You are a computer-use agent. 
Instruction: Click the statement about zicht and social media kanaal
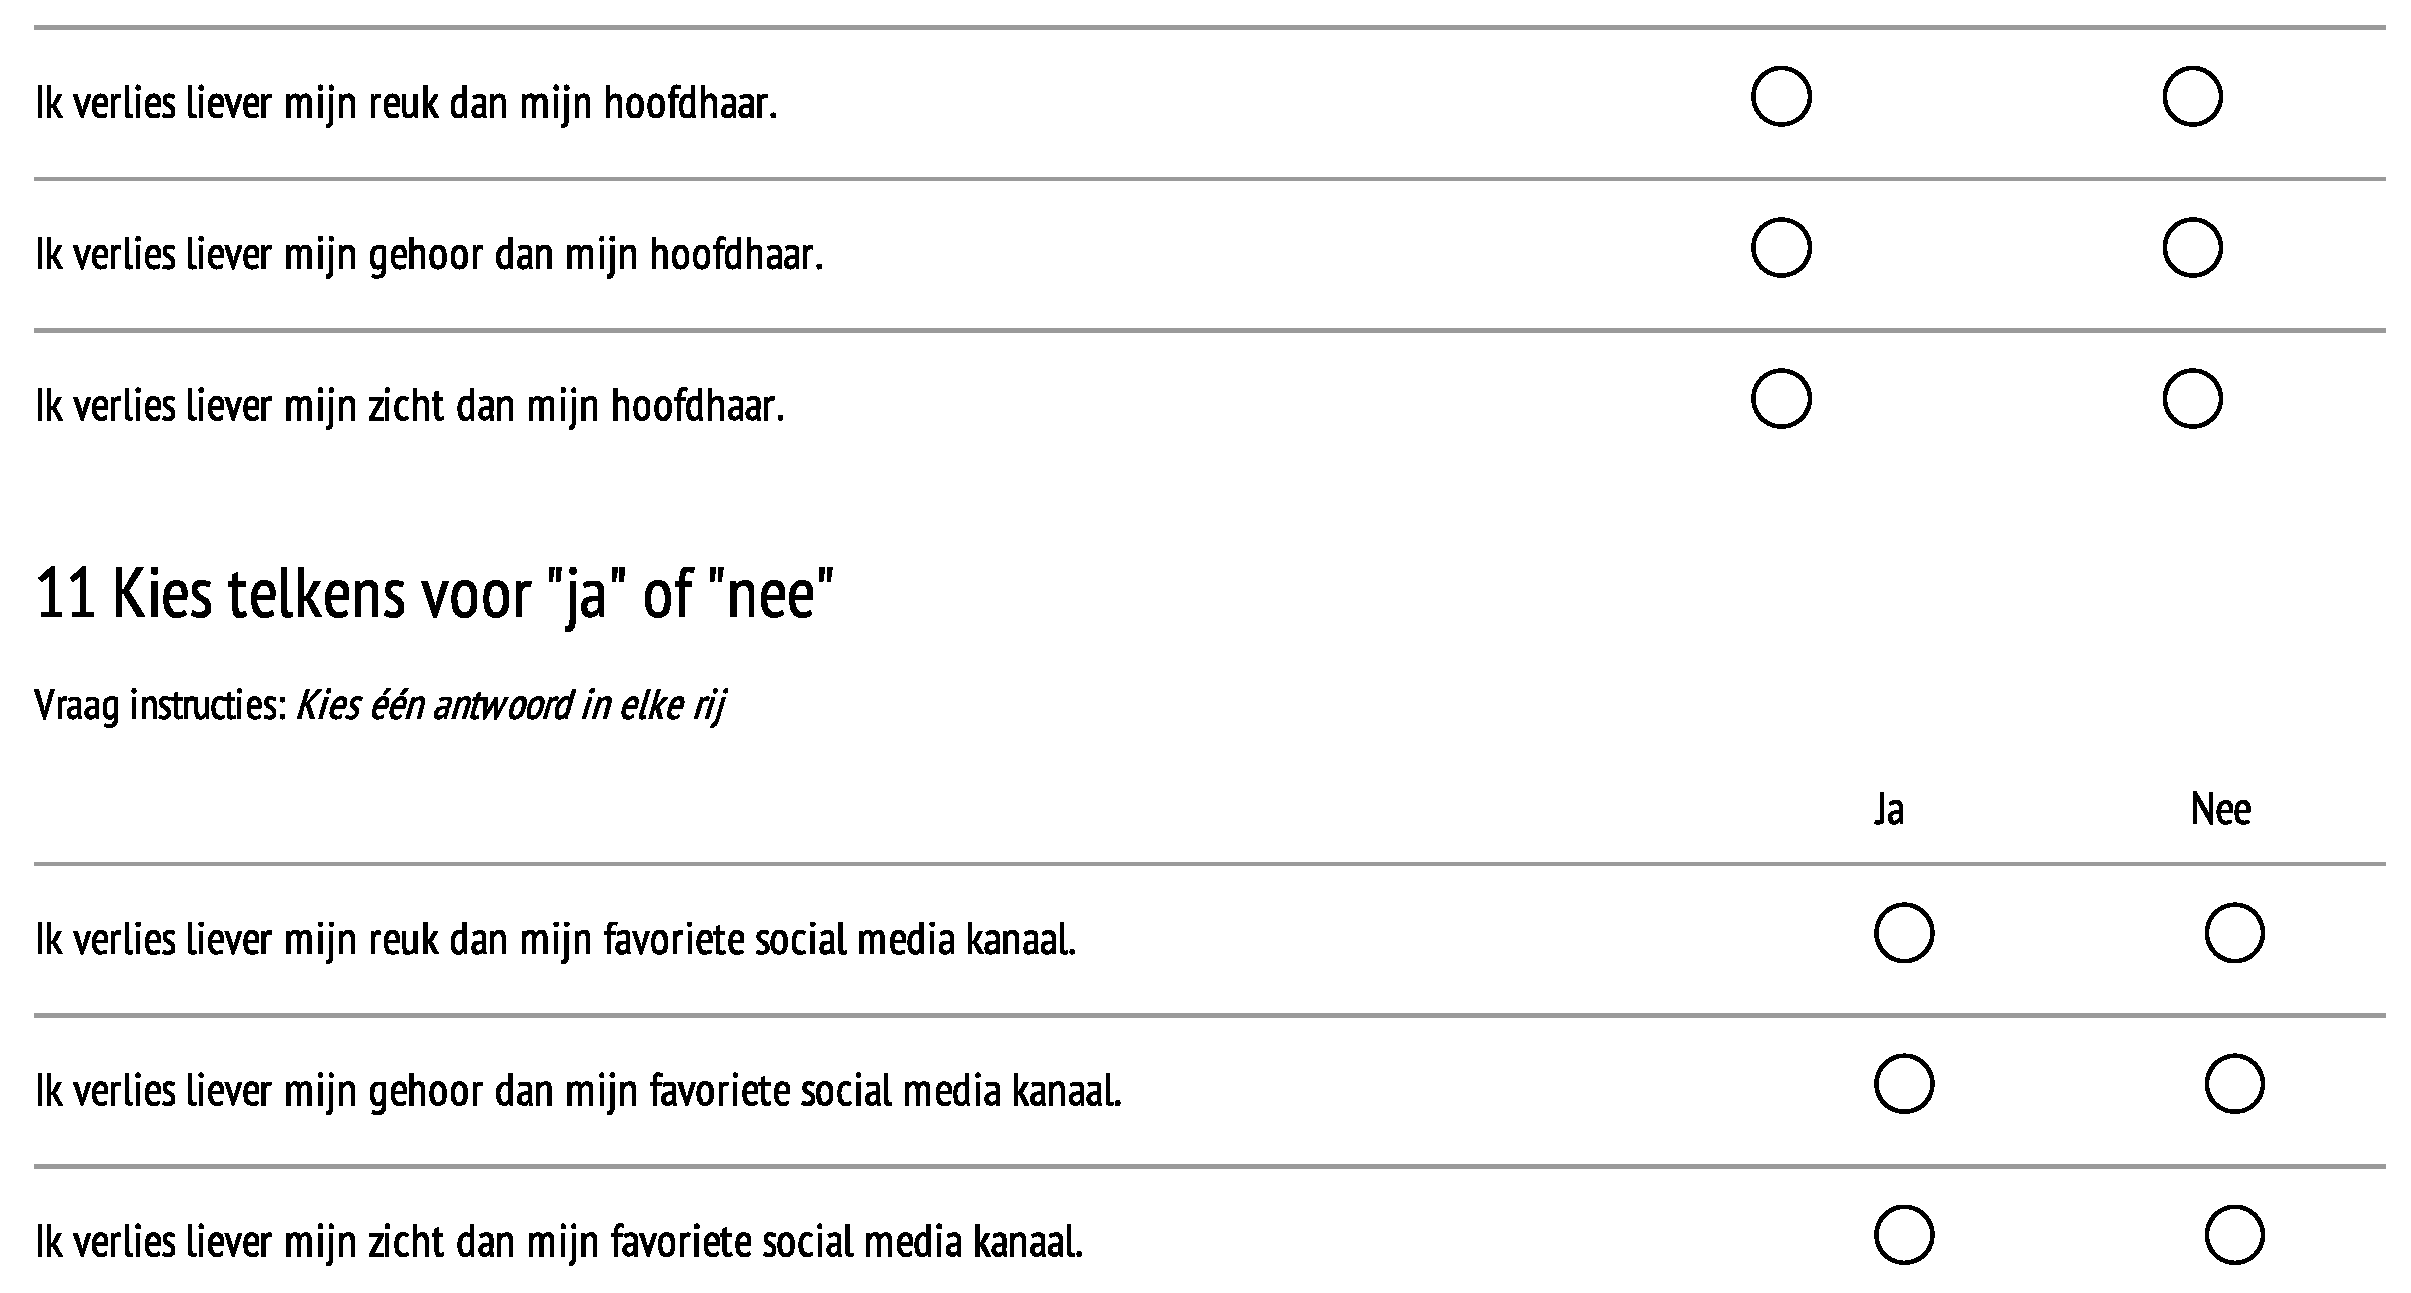click(x=559, y=1243)
